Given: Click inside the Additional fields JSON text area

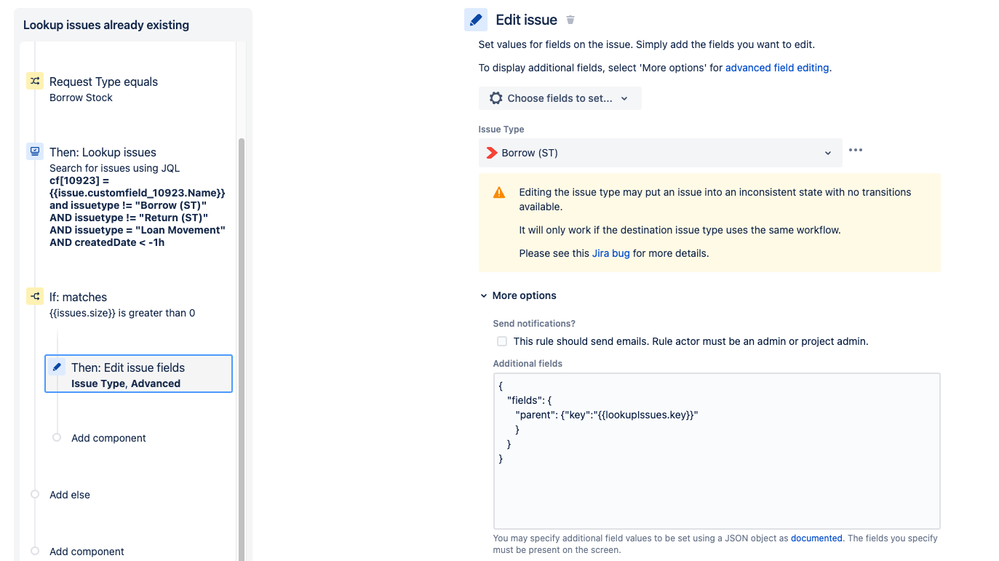Looking at the screenshot, I should [716, 451].
